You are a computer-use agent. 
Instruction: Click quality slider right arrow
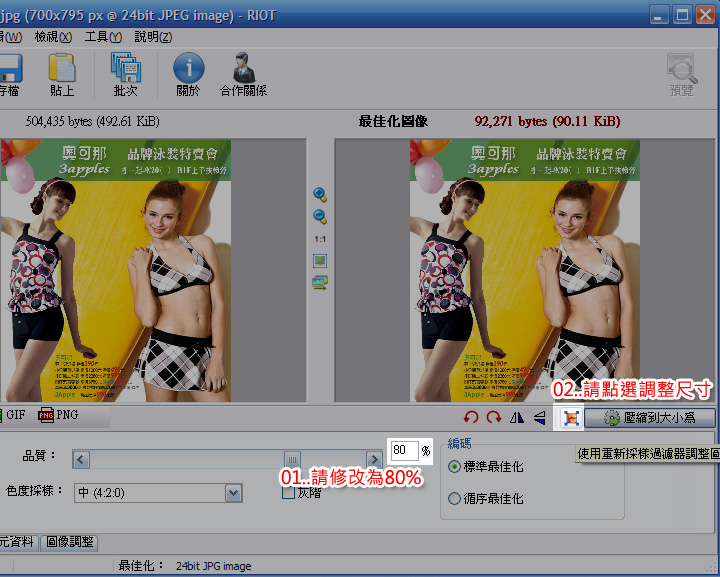(x=374, y=459)
